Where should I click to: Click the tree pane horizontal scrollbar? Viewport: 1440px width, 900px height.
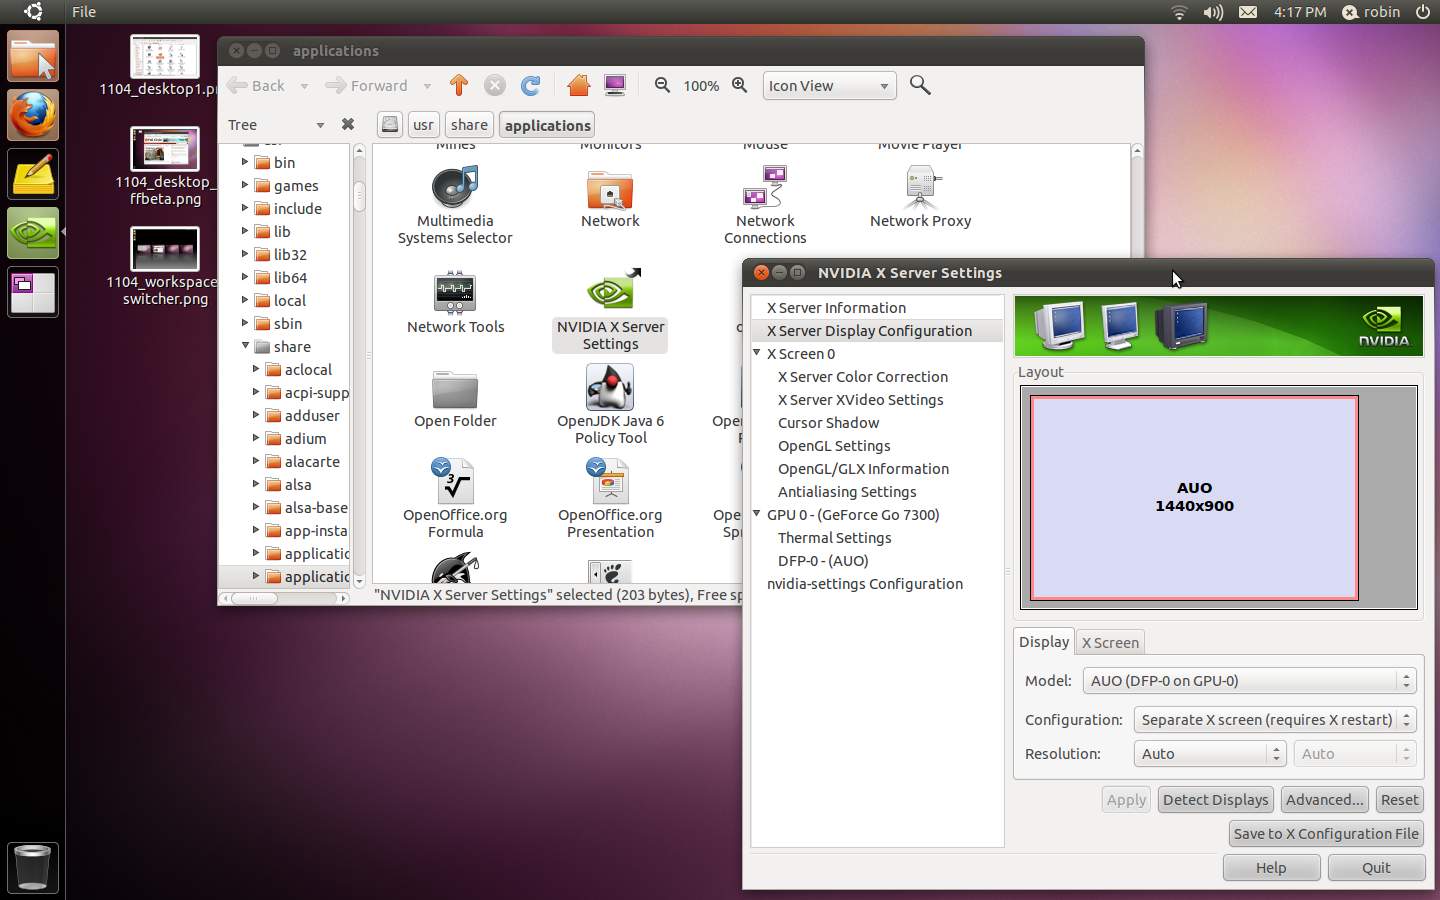tap(256, 598)
